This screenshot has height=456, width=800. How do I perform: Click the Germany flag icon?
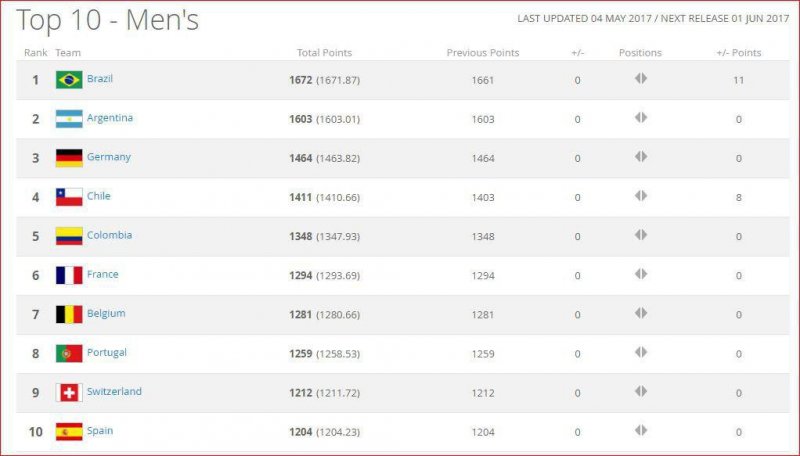pyautogui.click(x=69, y=158)
